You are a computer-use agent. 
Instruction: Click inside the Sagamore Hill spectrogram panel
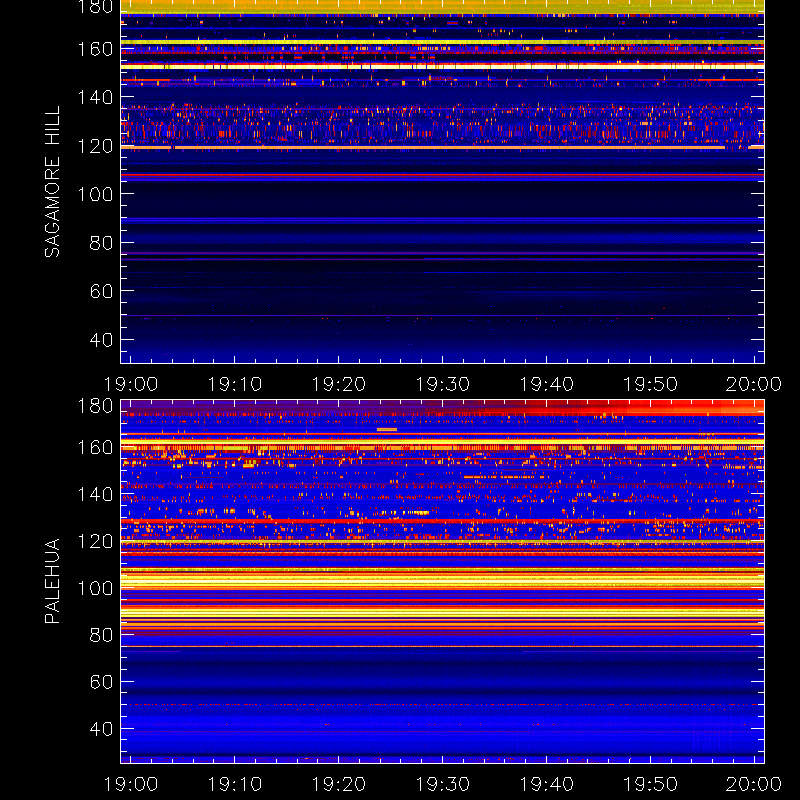tap(442, 182)
